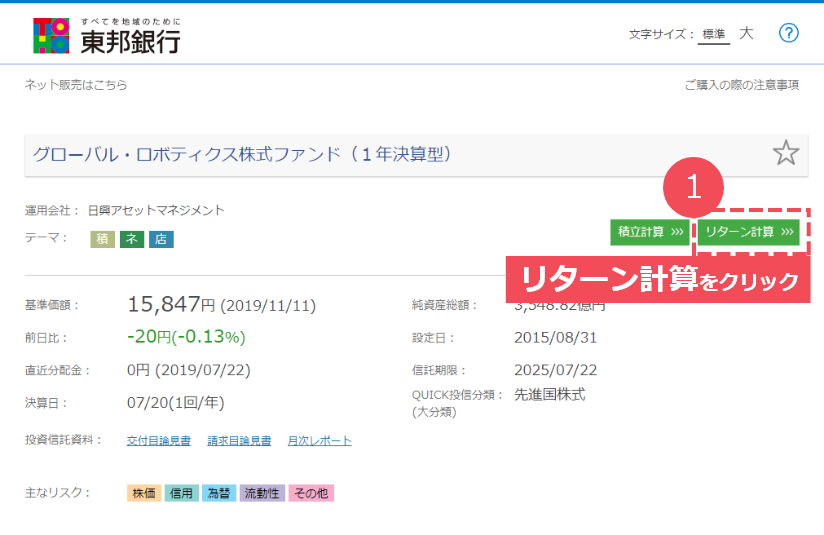Select the ネ theme badge
Viewport: 824px width, 535px height.
[x=132, y=239]
